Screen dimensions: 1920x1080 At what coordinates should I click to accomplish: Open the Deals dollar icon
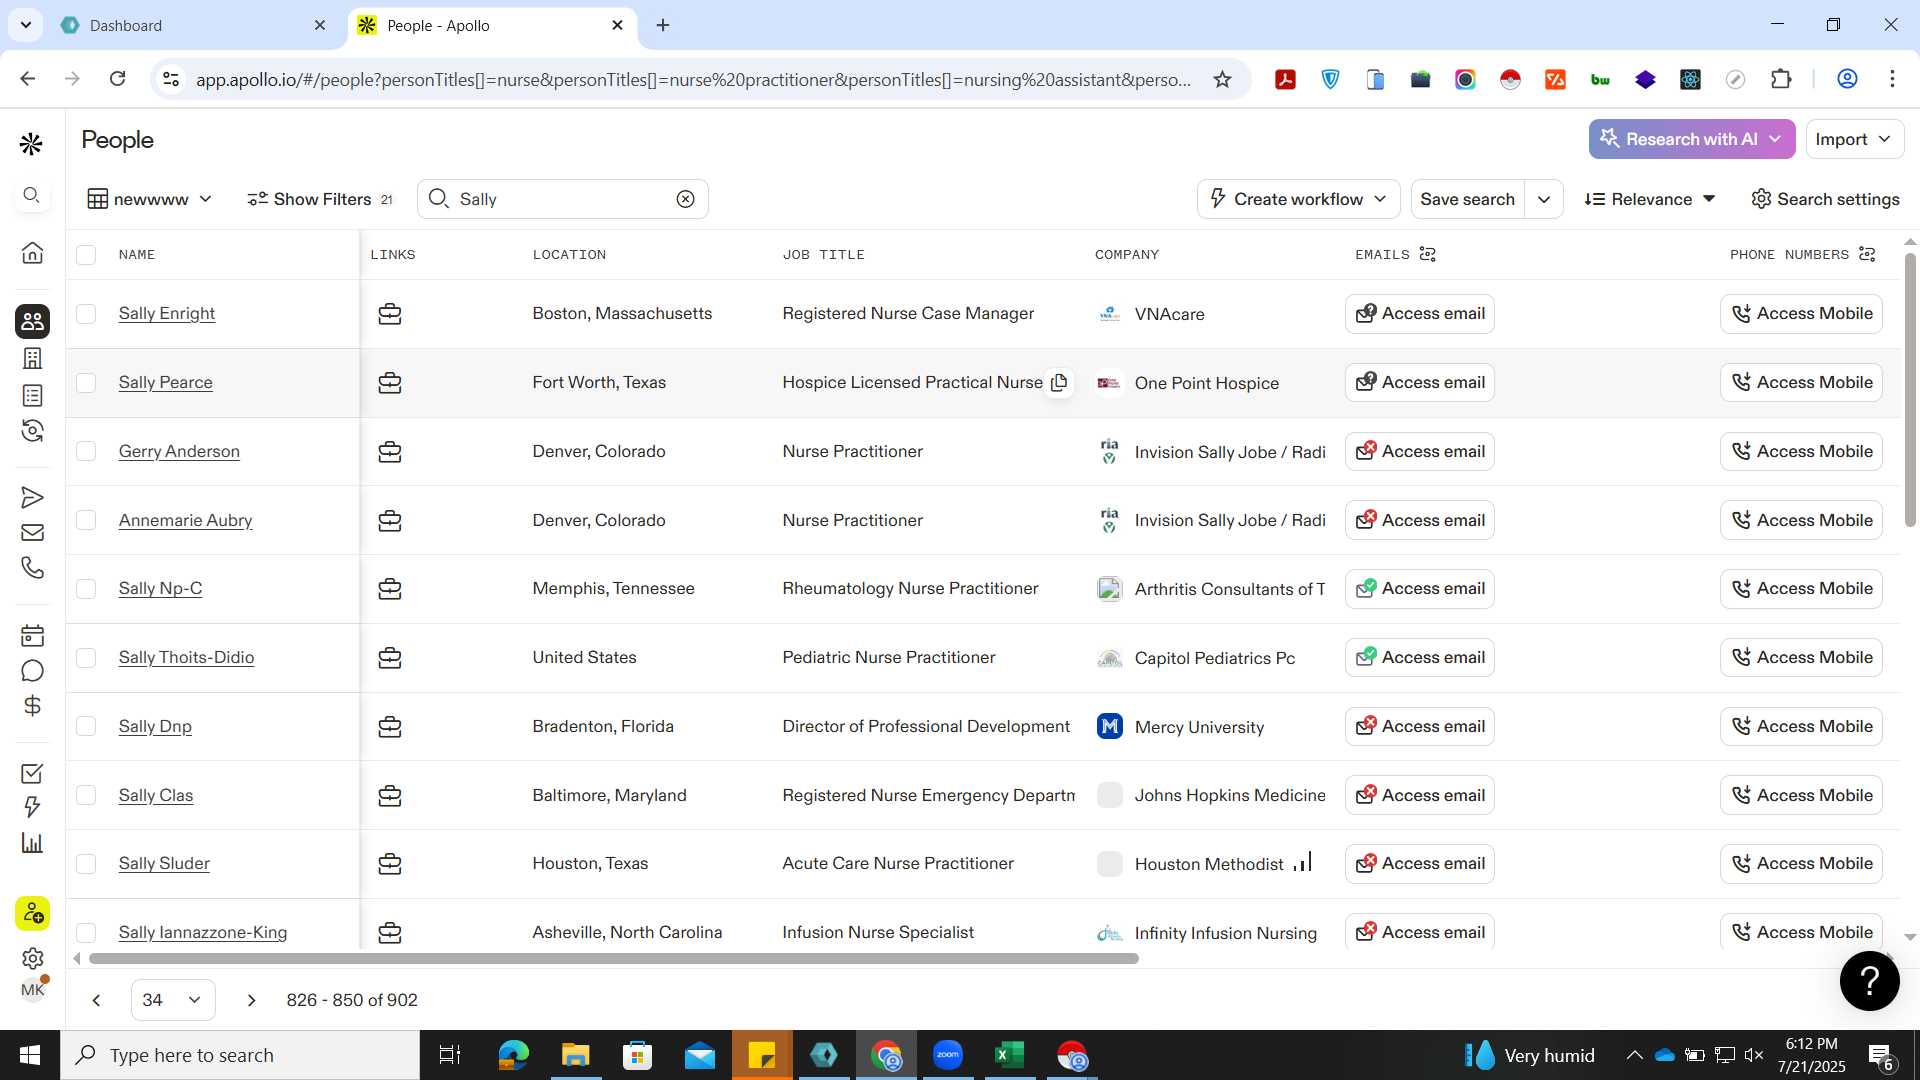point(32,706)
